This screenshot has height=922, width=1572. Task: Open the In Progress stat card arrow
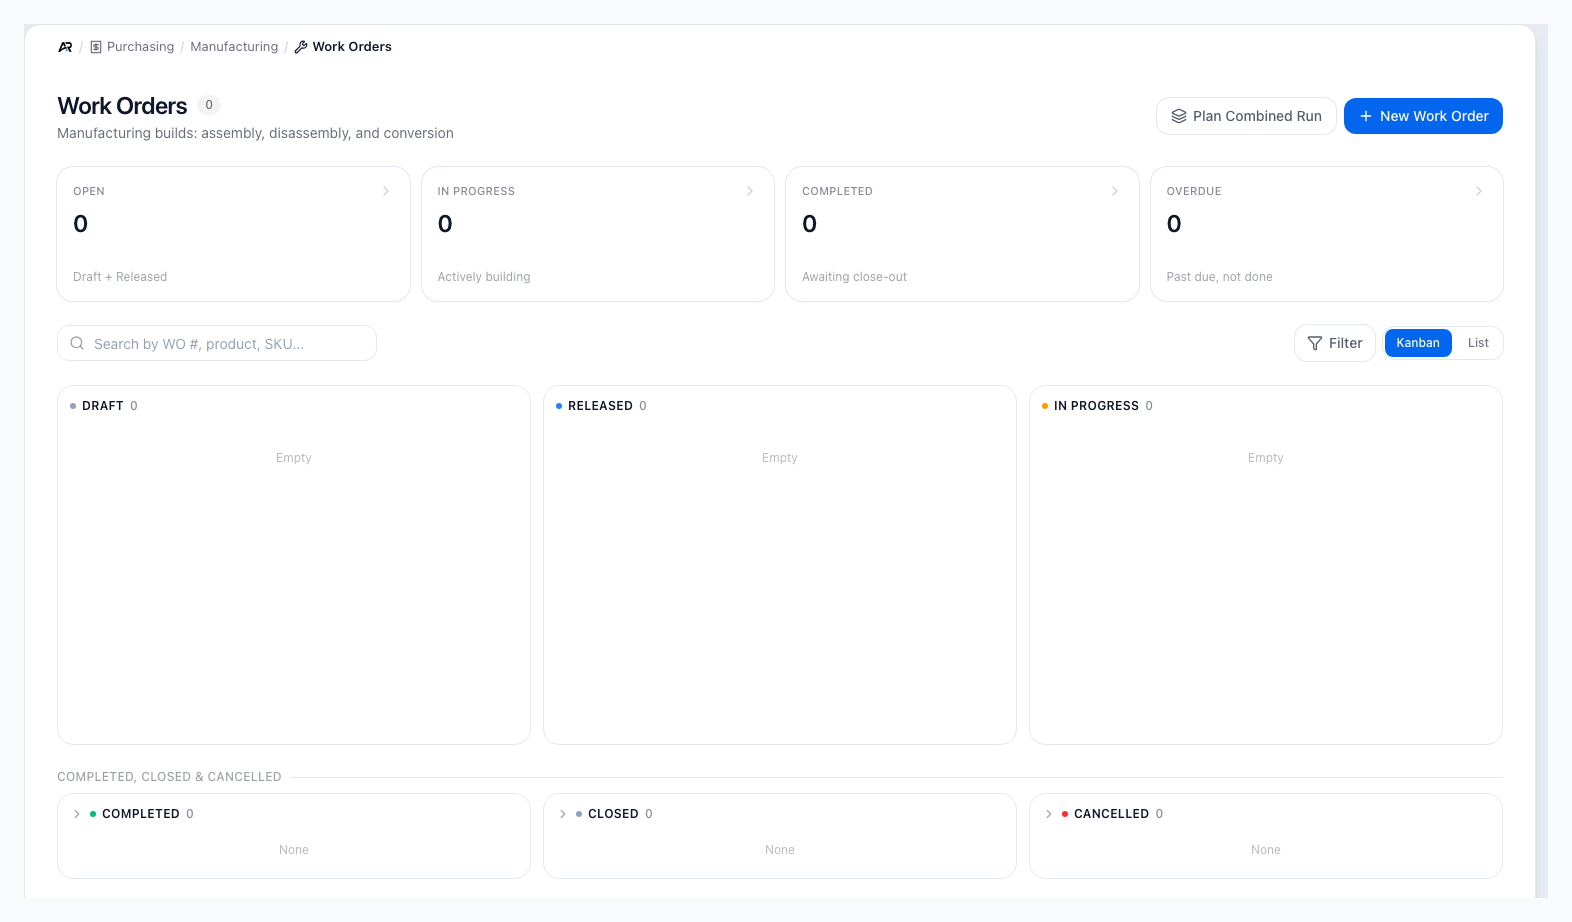coord(750,191)
